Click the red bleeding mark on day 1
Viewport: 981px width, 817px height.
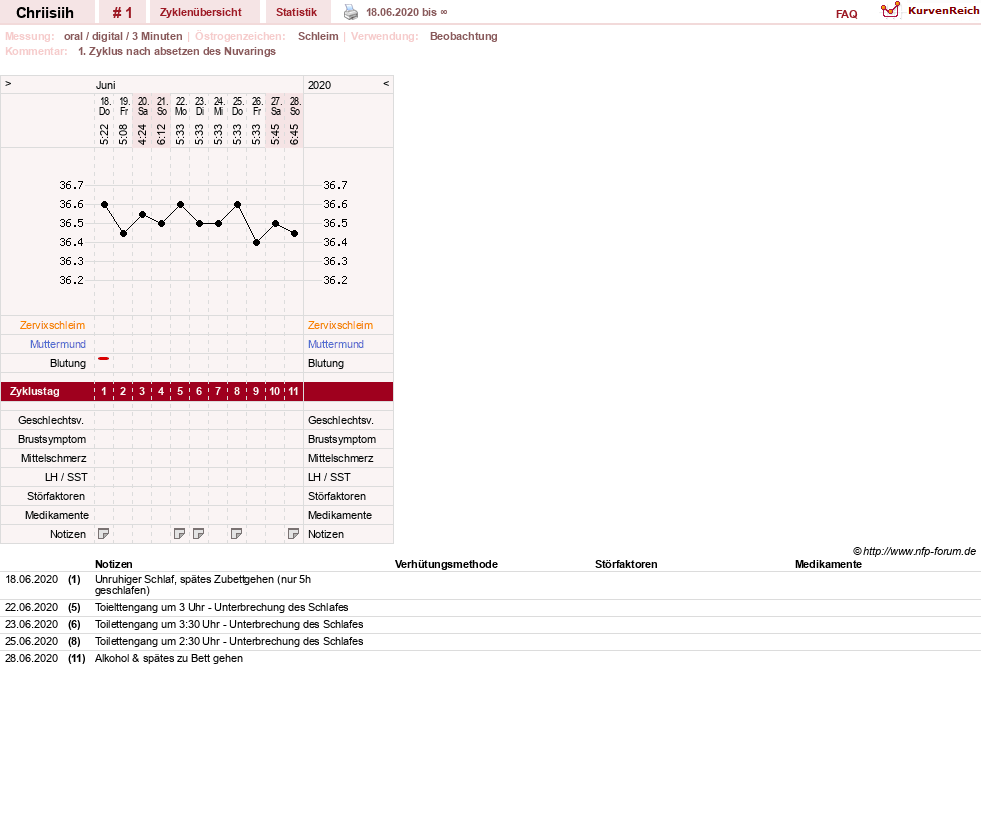[104, 358]
